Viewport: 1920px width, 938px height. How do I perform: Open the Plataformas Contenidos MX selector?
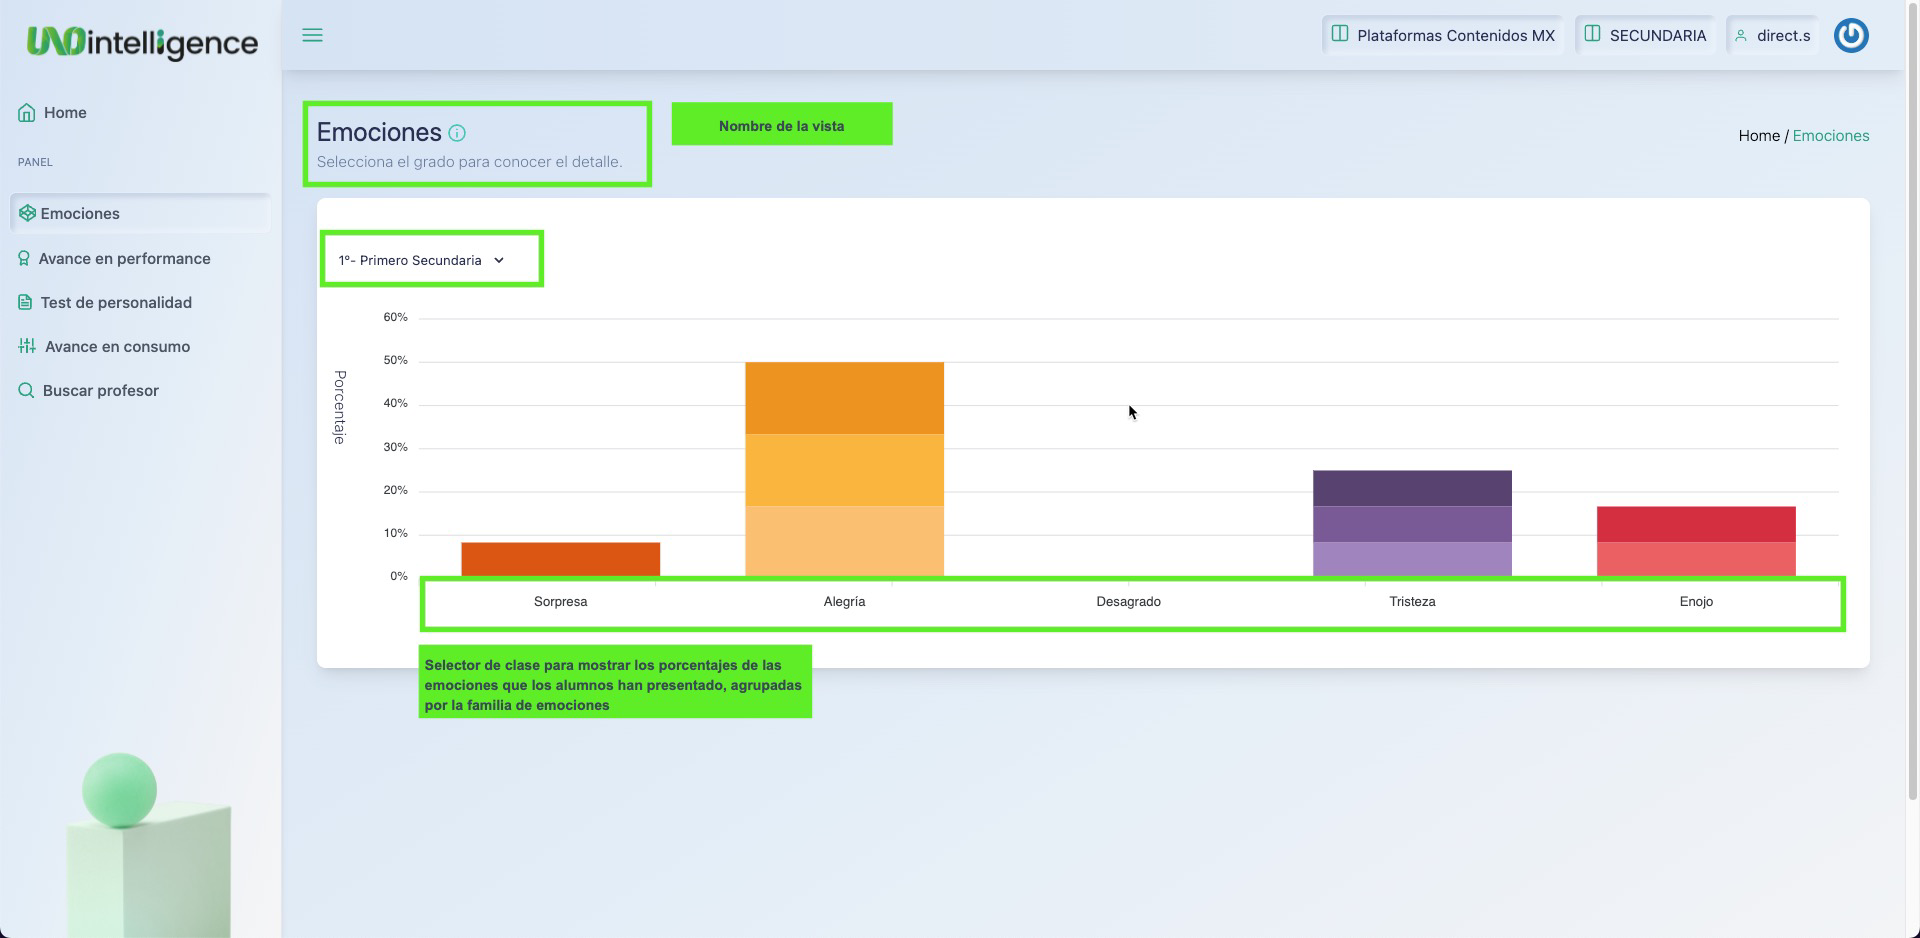pos(1442,36)
